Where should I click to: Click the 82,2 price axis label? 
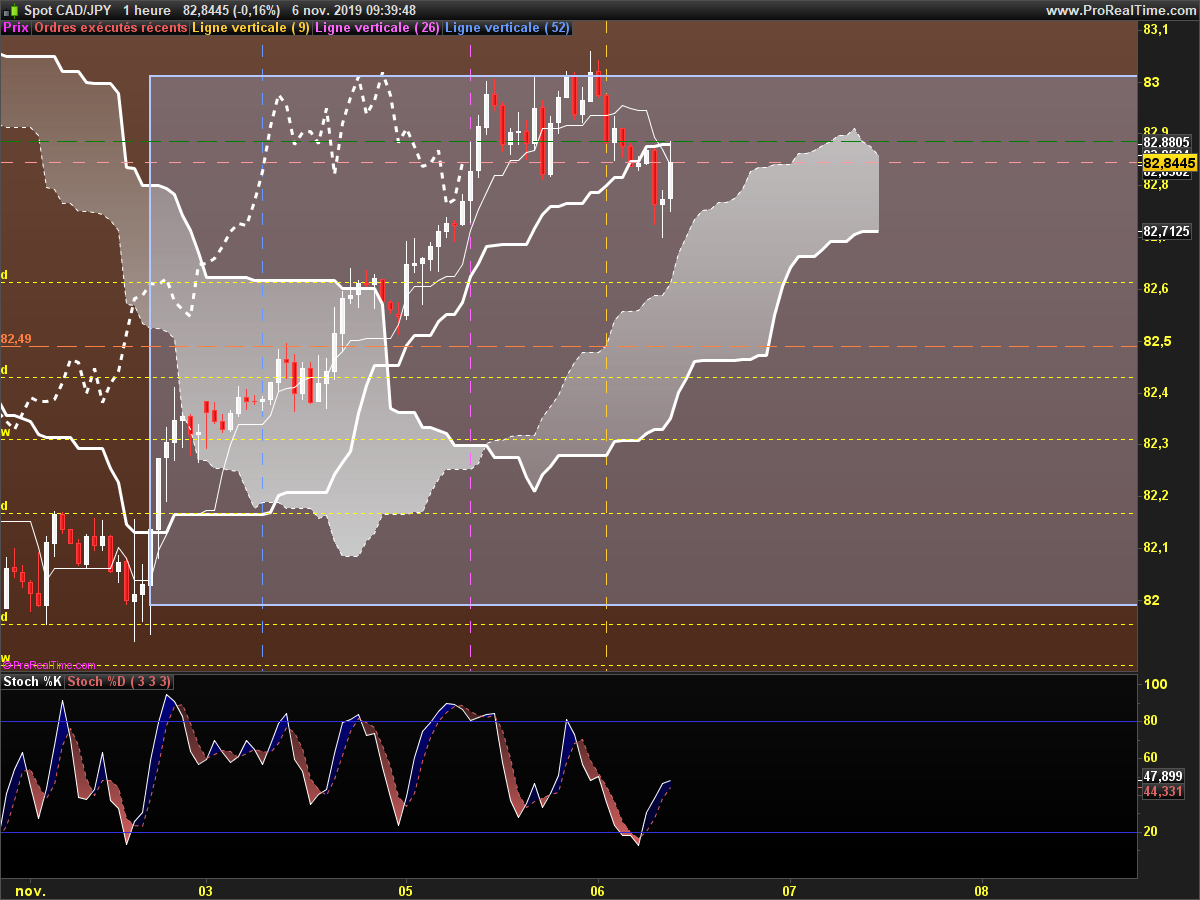coord(1156,496)
